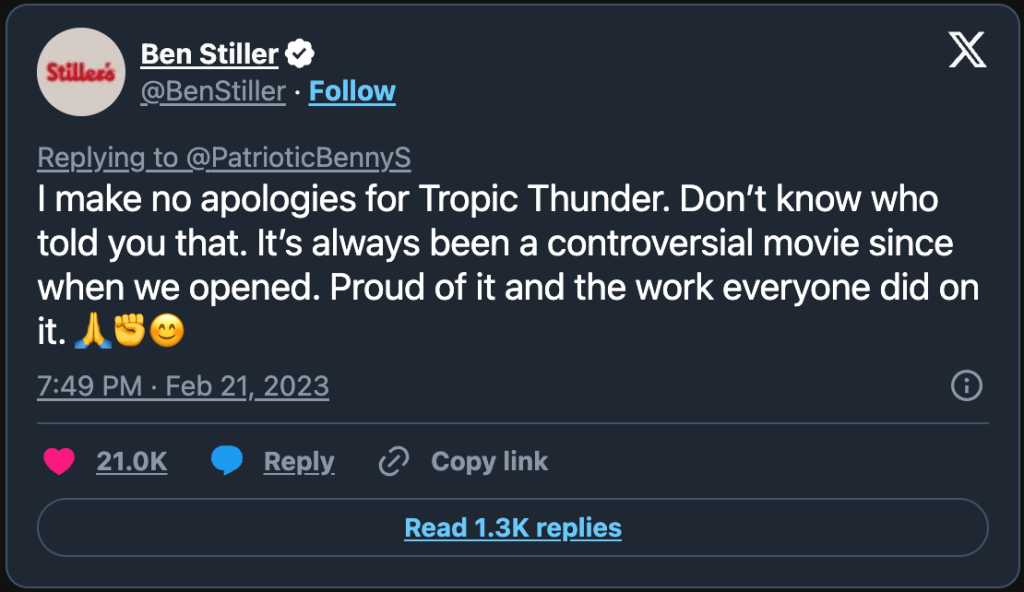The width and height of the screenshot is (1024, 592).
Task: Click the red heart like icon
Action: [61, 461]
